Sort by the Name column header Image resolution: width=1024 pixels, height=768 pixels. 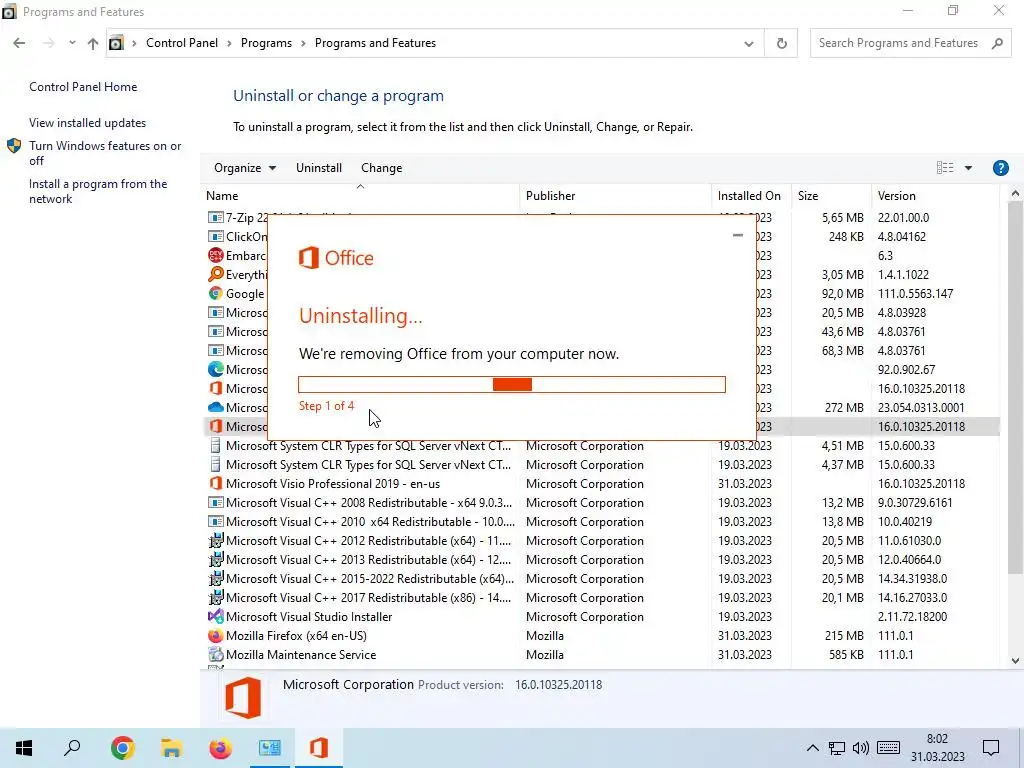[360, 196]
